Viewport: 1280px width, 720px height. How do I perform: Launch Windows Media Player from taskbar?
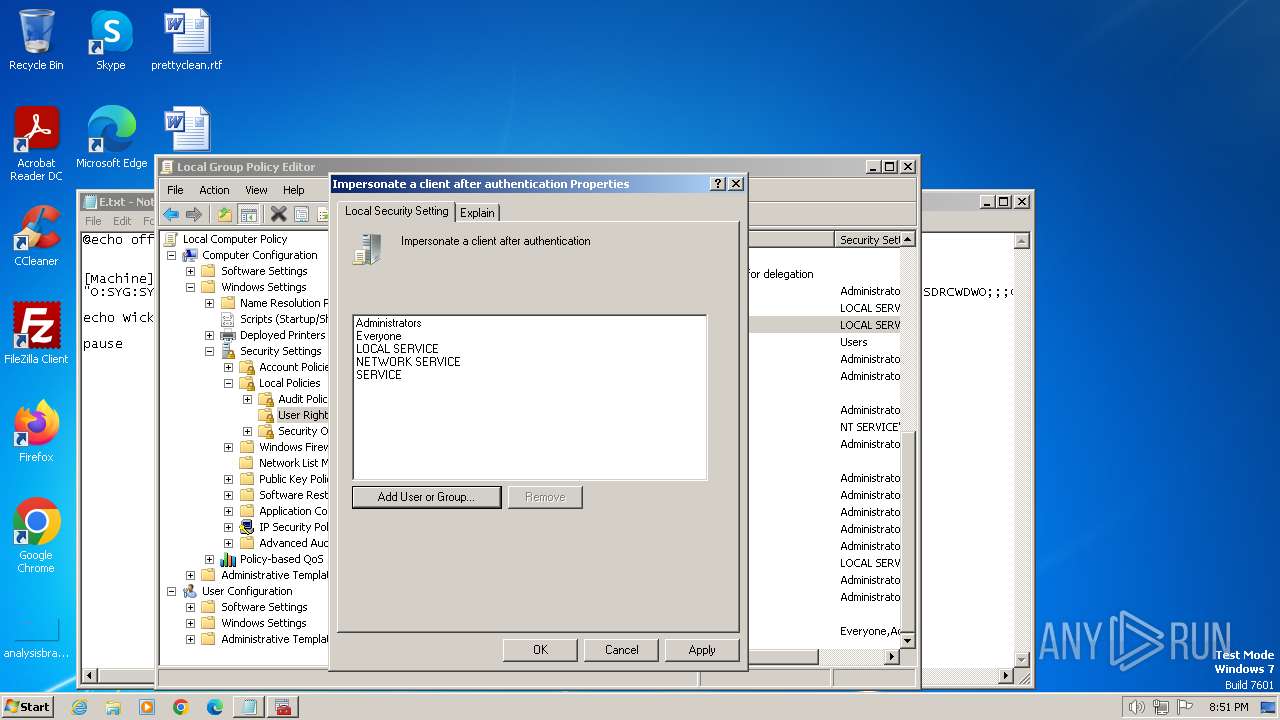147,707
